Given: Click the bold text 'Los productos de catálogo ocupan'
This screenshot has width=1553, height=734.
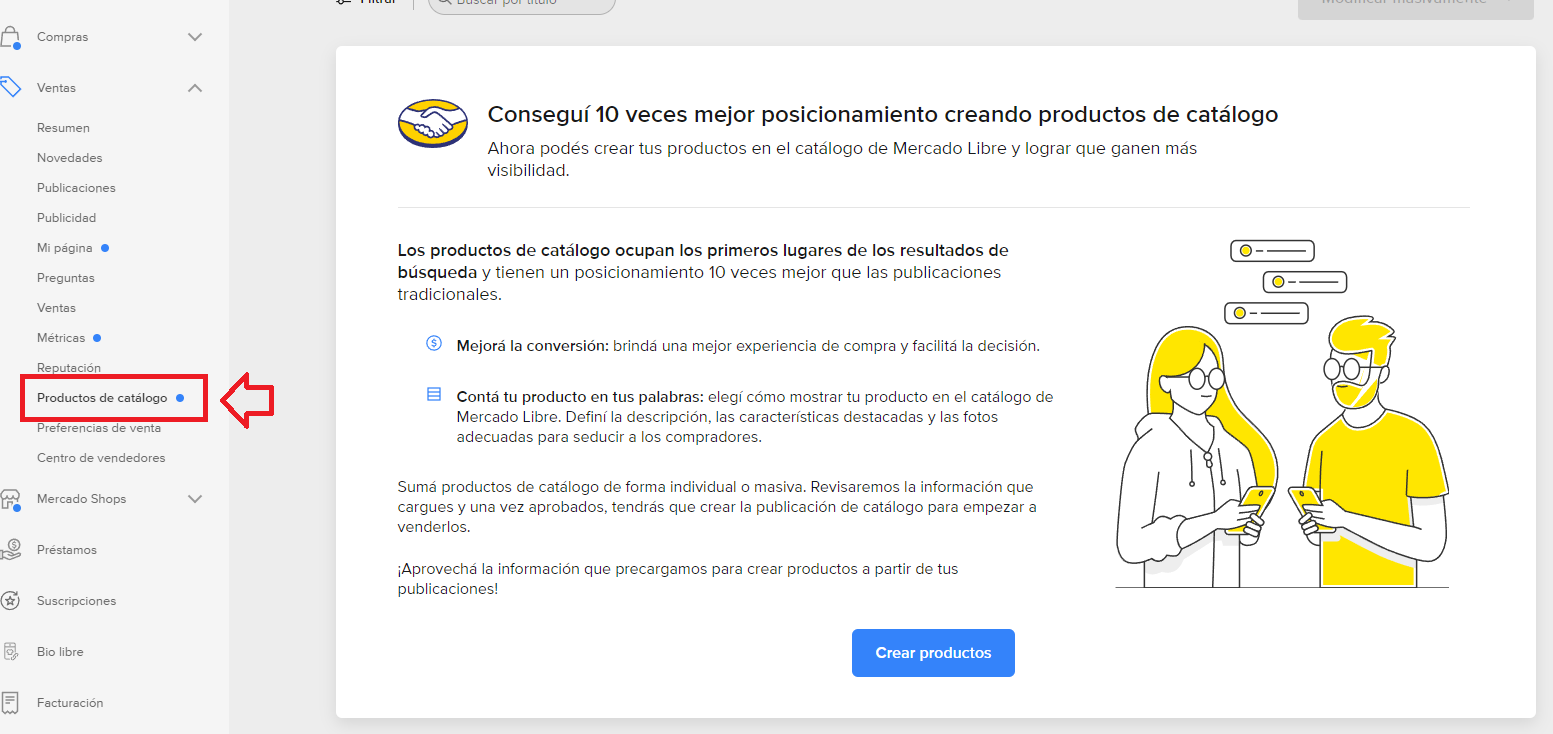Looking at the screenshot, I should 703,261.
